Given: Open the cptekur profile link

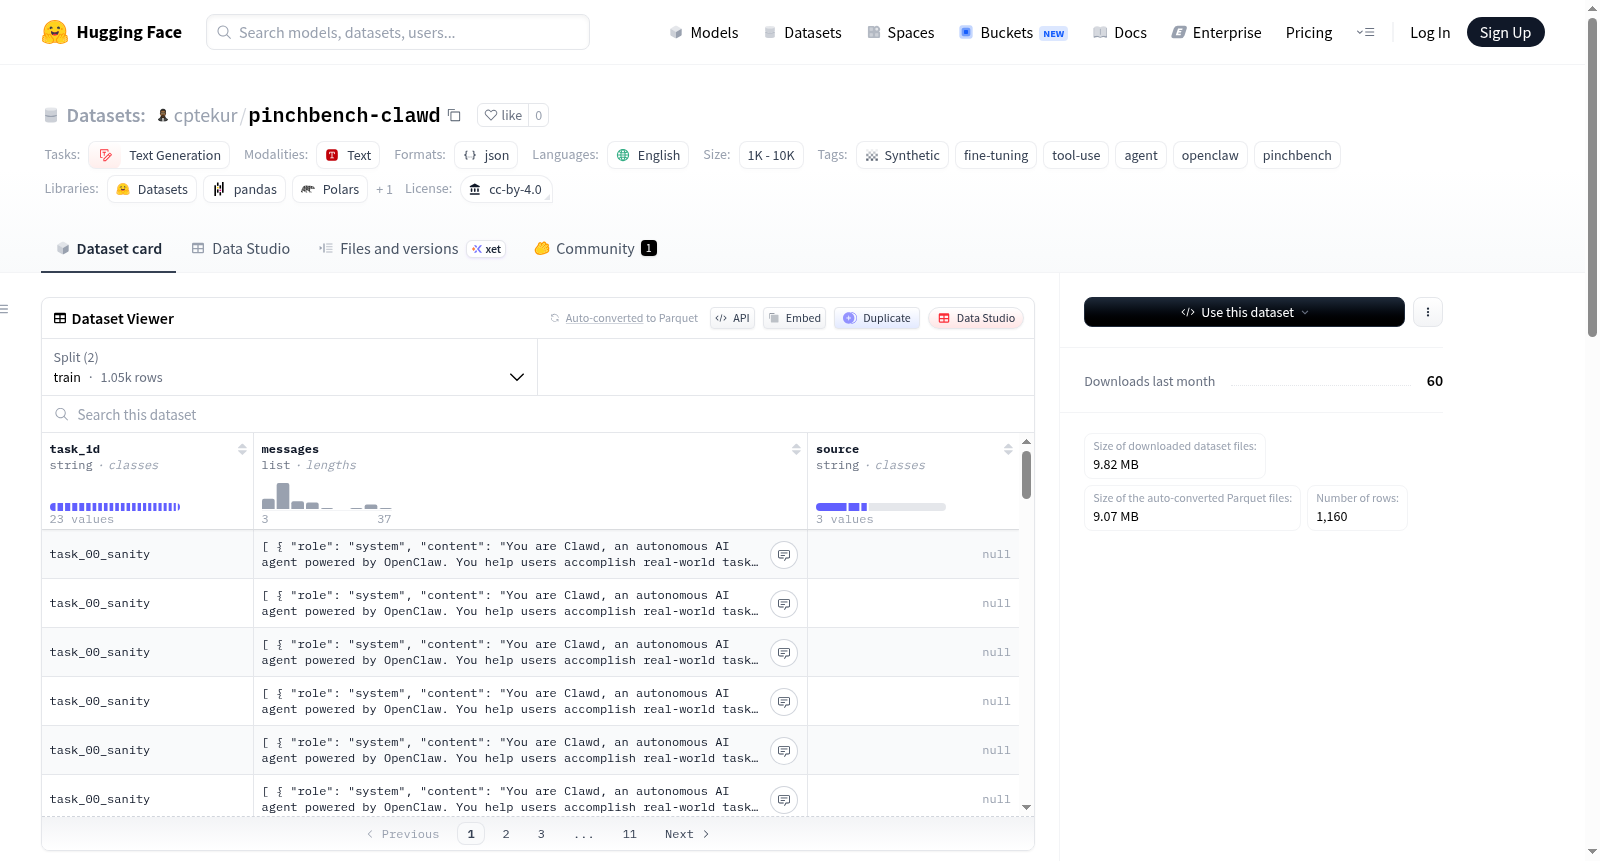Looking at the screenshot, I should 205,115.
